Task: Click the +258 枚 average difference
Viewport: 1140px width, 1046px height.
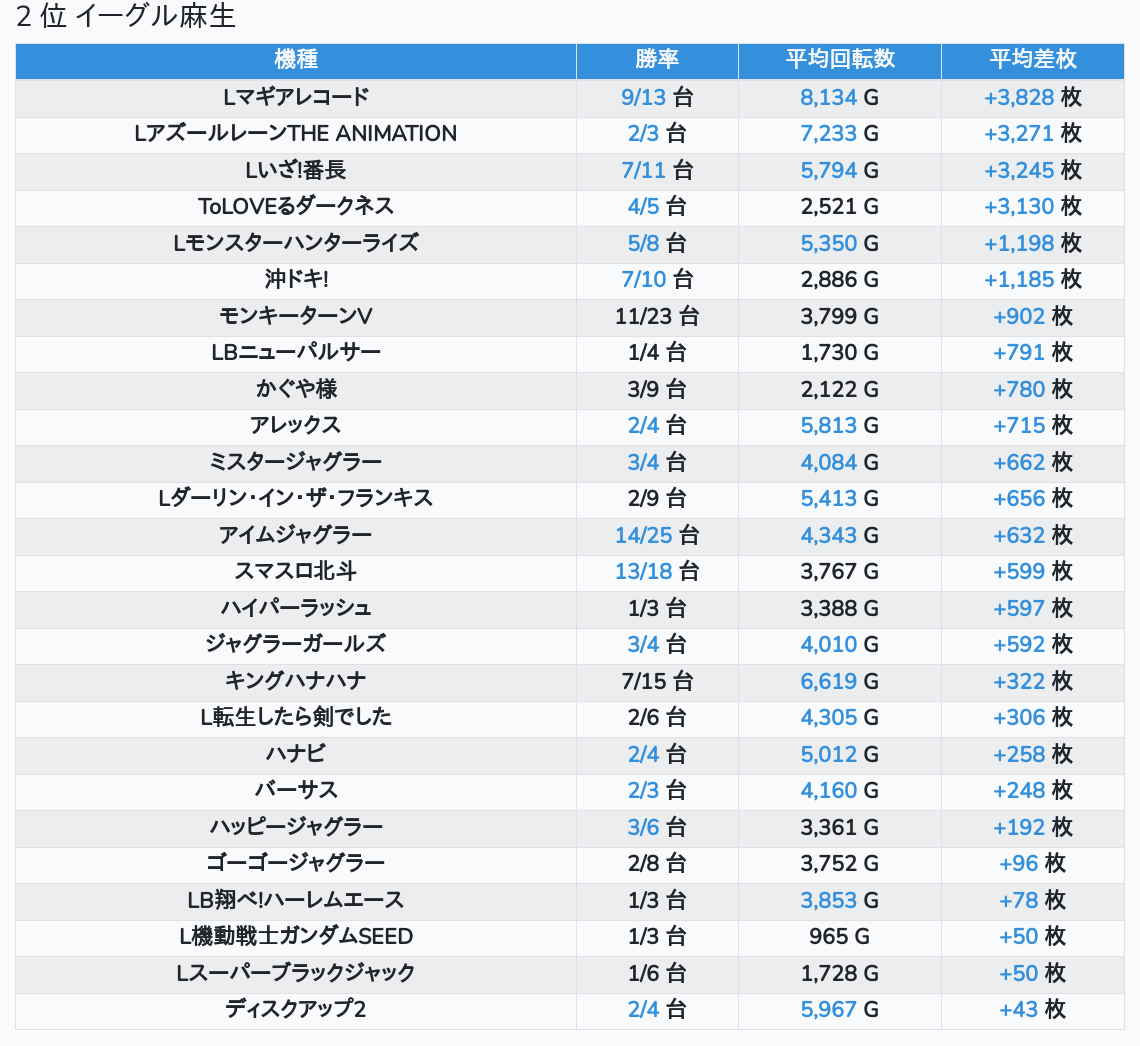Action: pyautogui.click(x=1032, y=754)
